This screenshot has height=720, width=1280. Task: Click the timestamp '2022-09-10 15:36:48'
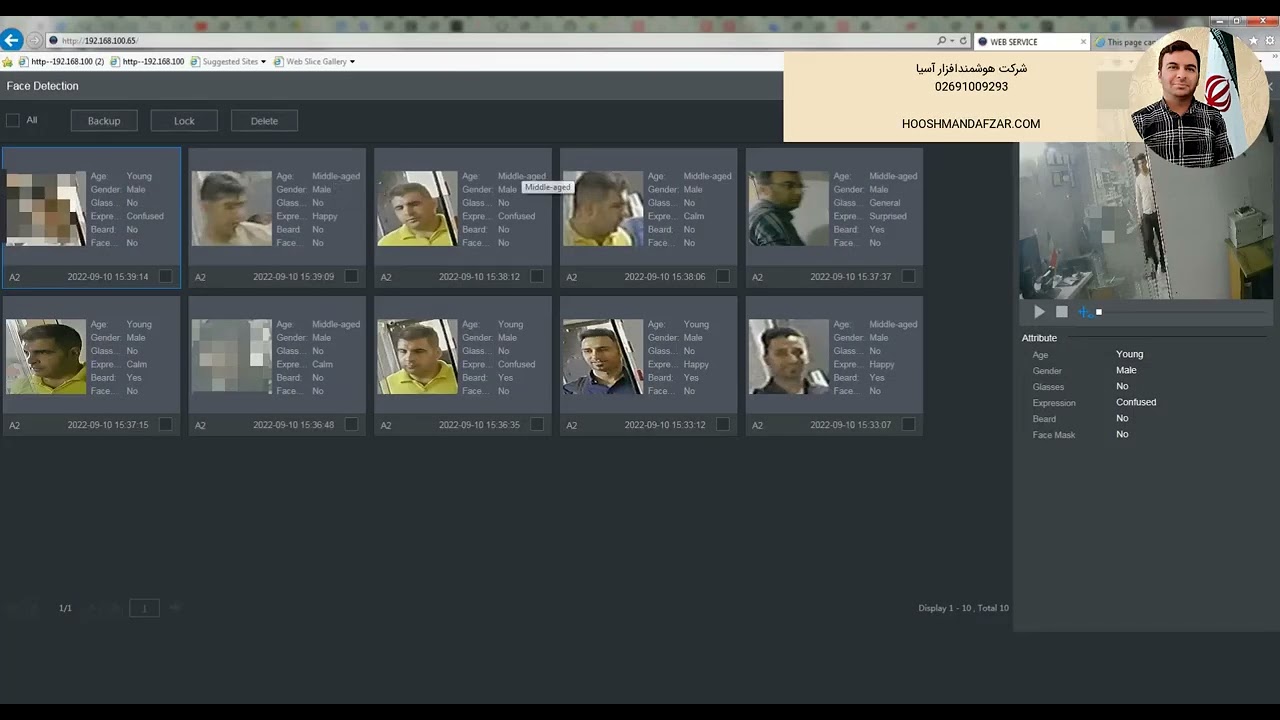coord(293,425)
